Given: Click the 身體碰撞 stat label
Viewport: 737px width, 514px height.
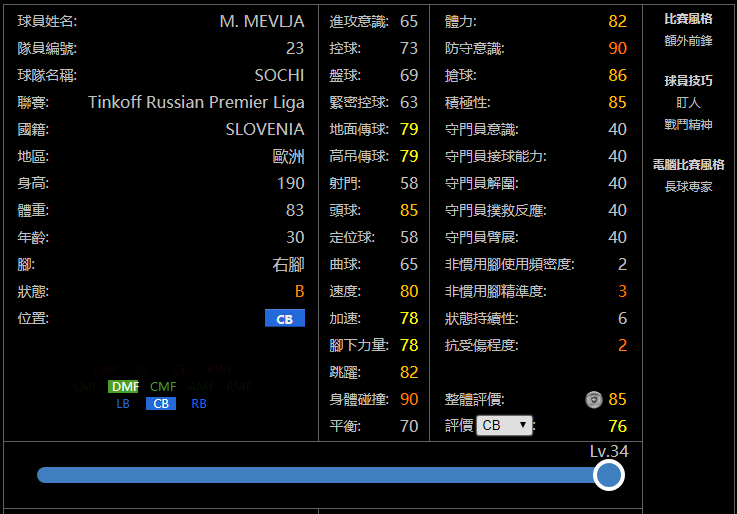Looking at the screenshot, I should (359, 400).
